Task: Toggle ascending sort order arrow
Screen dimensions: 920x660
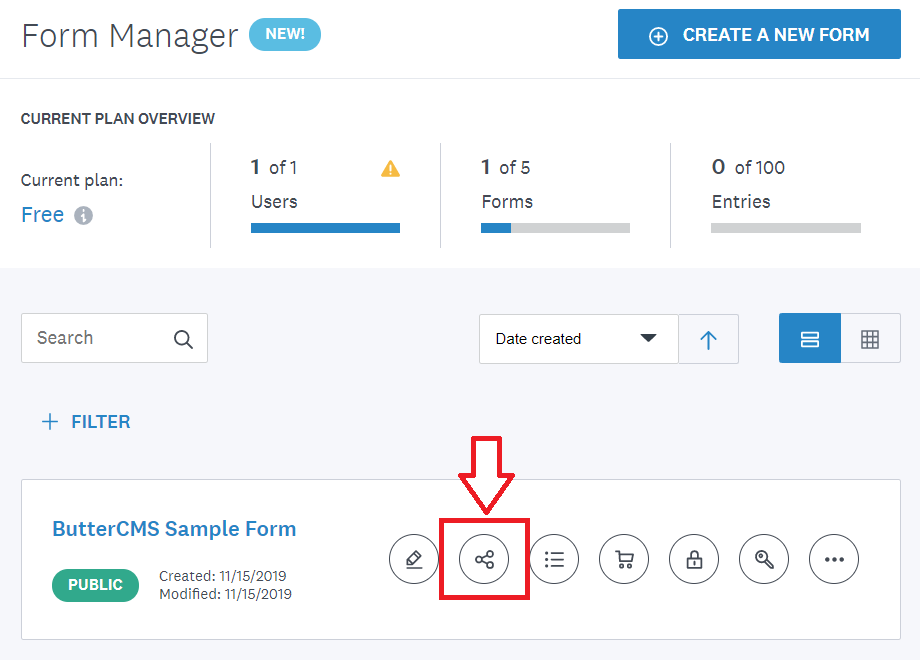Action: click(708, 339)
